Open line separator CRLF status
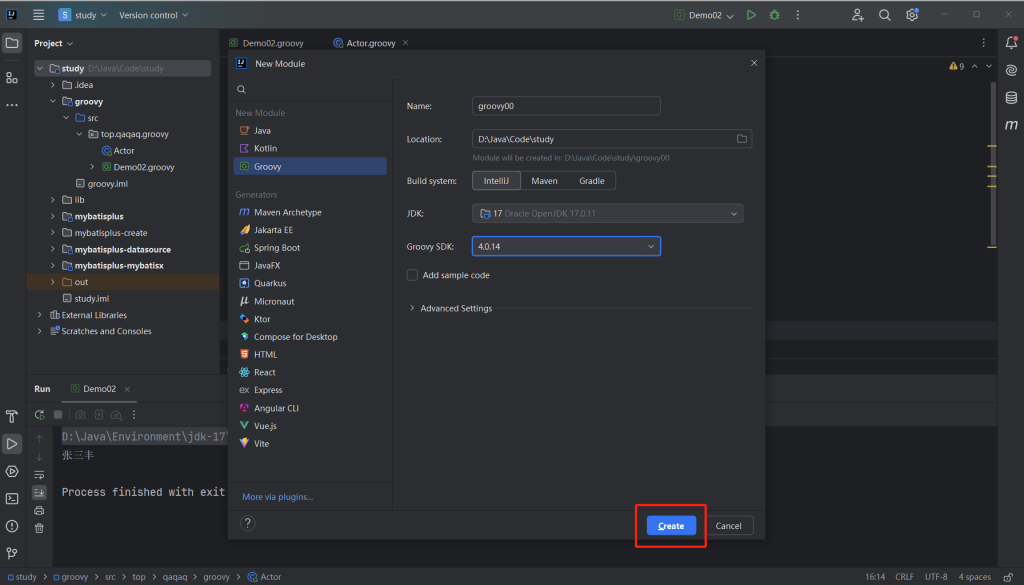The width and height of the screenshot is (1024, 585). (904, 577)
